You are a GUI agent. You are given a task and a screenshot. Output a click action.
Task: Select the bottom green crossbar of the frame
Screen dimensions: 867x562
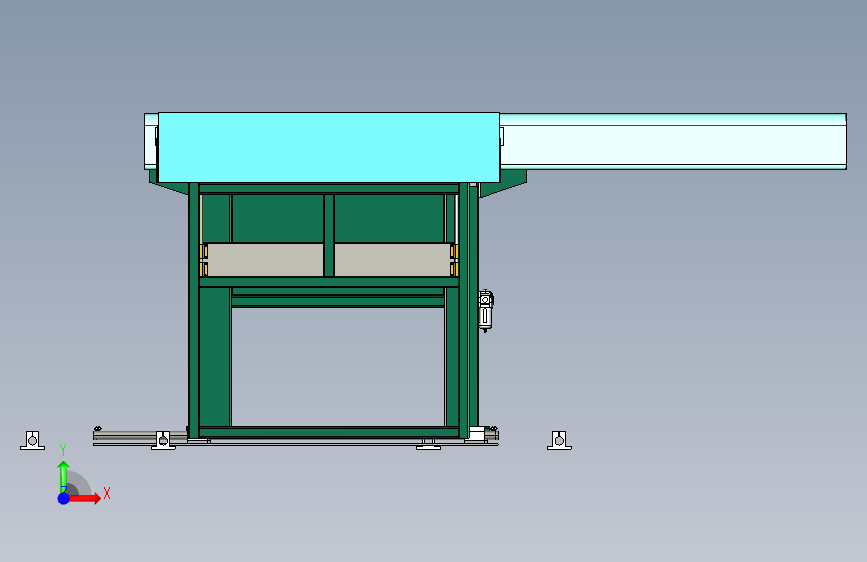coord(329,432)
